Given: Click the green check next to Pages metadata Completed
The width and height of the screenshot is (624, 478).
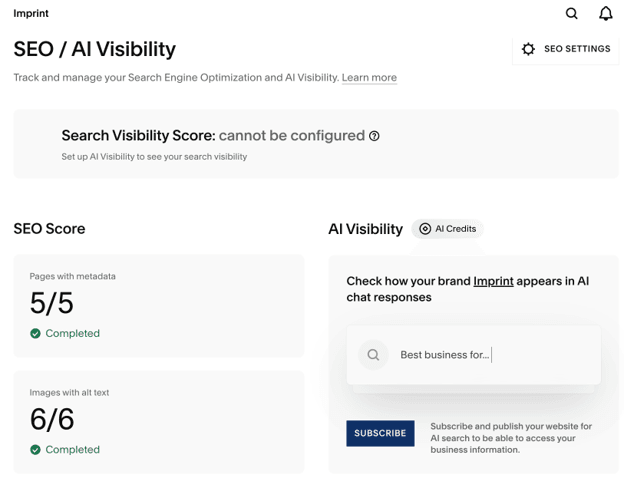Looking at the screenshot, I should pyautogui.click(x=35, y=333).
